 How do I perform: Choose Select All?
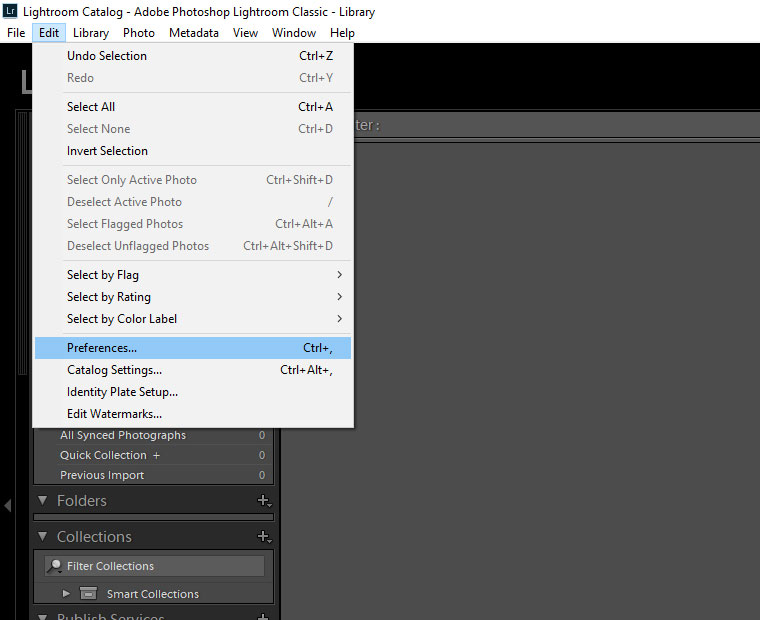(x=193, y=107)
